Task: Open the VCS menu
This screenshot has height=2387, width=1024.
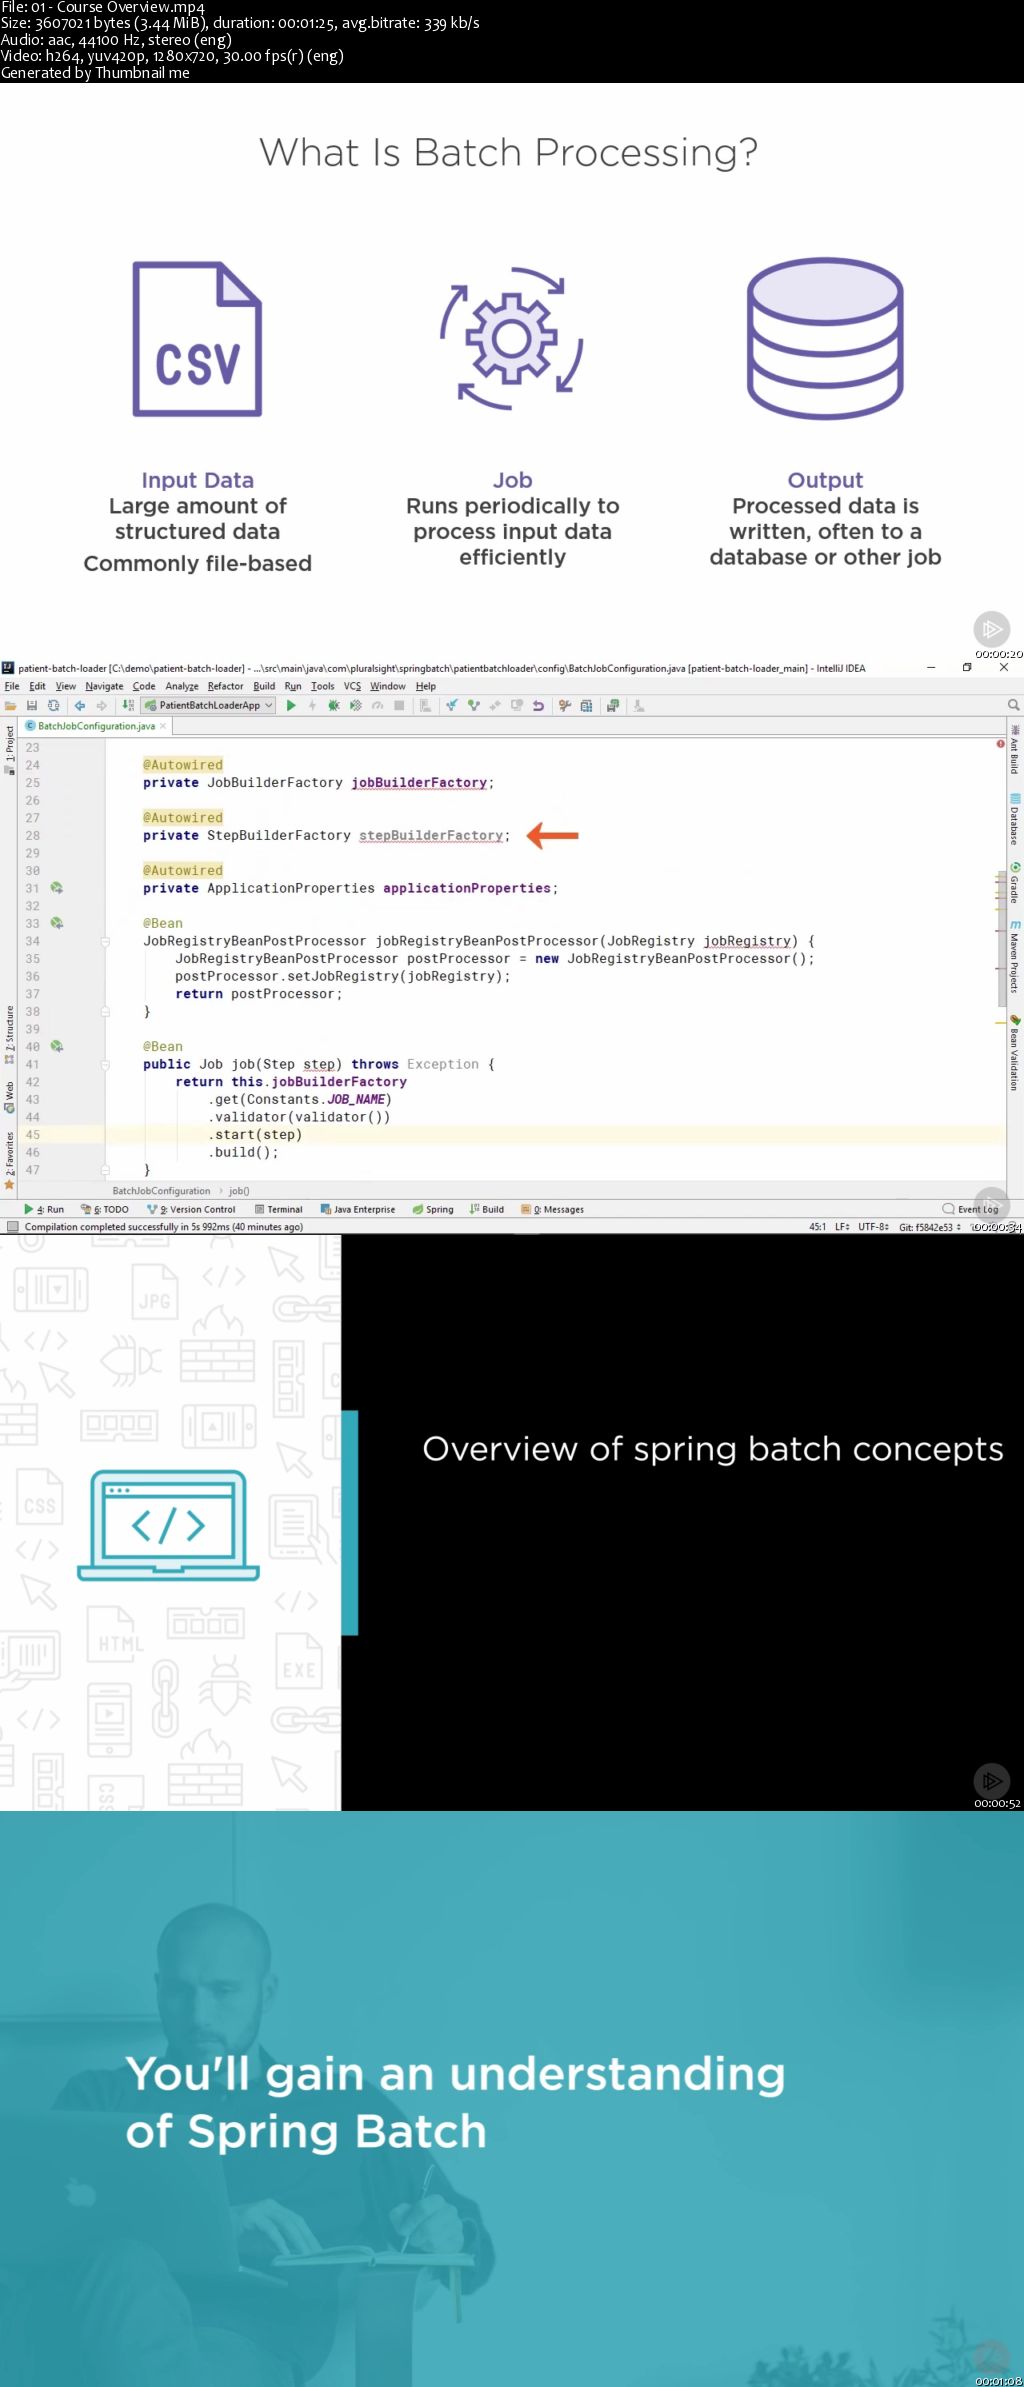Action: click(x=352, y=686)
